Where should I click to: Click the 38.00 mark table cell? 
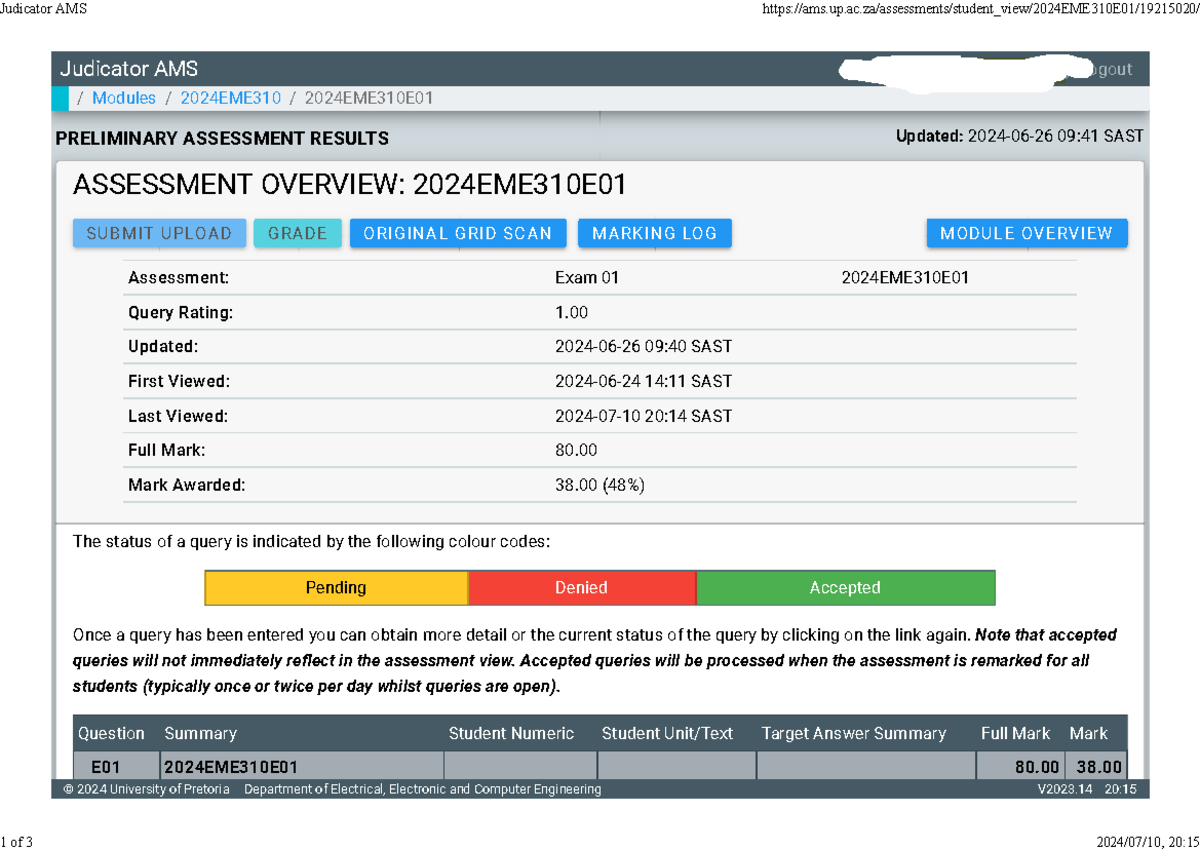(x=1096, y=767)
